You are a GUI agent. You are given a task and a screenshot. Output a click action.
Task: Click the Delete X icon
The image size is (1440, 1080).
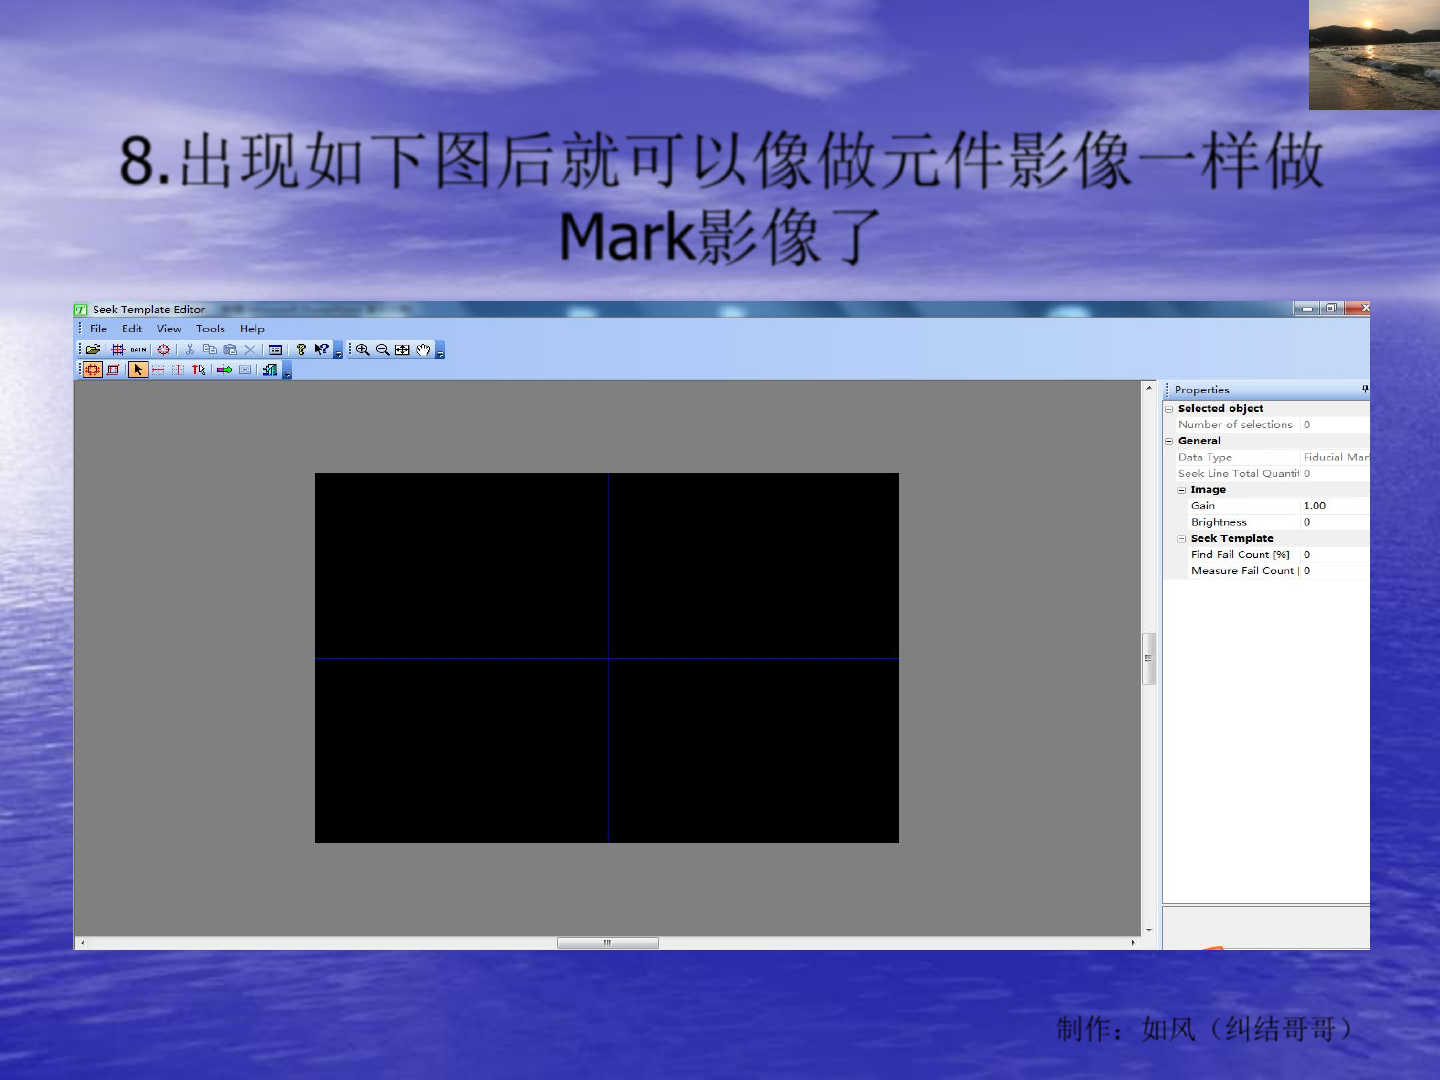[x=250, y=350]
